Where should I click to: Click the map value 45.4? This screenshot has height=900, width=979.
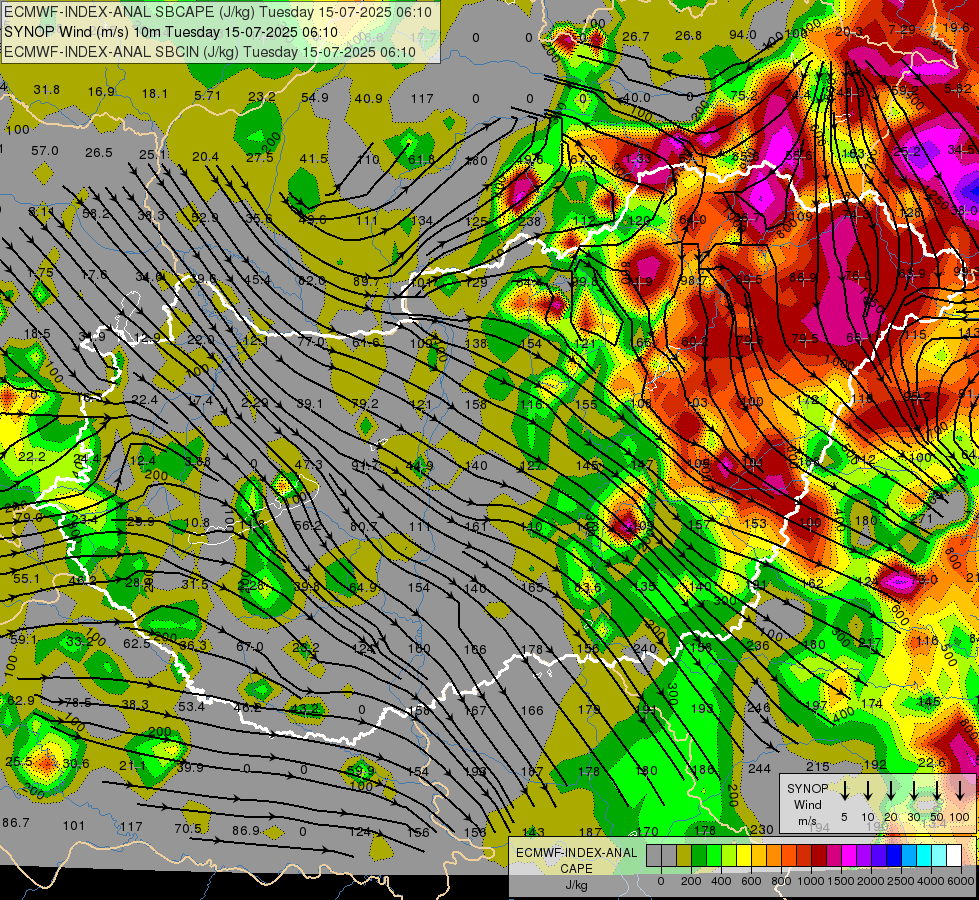(x=257, y=280)
